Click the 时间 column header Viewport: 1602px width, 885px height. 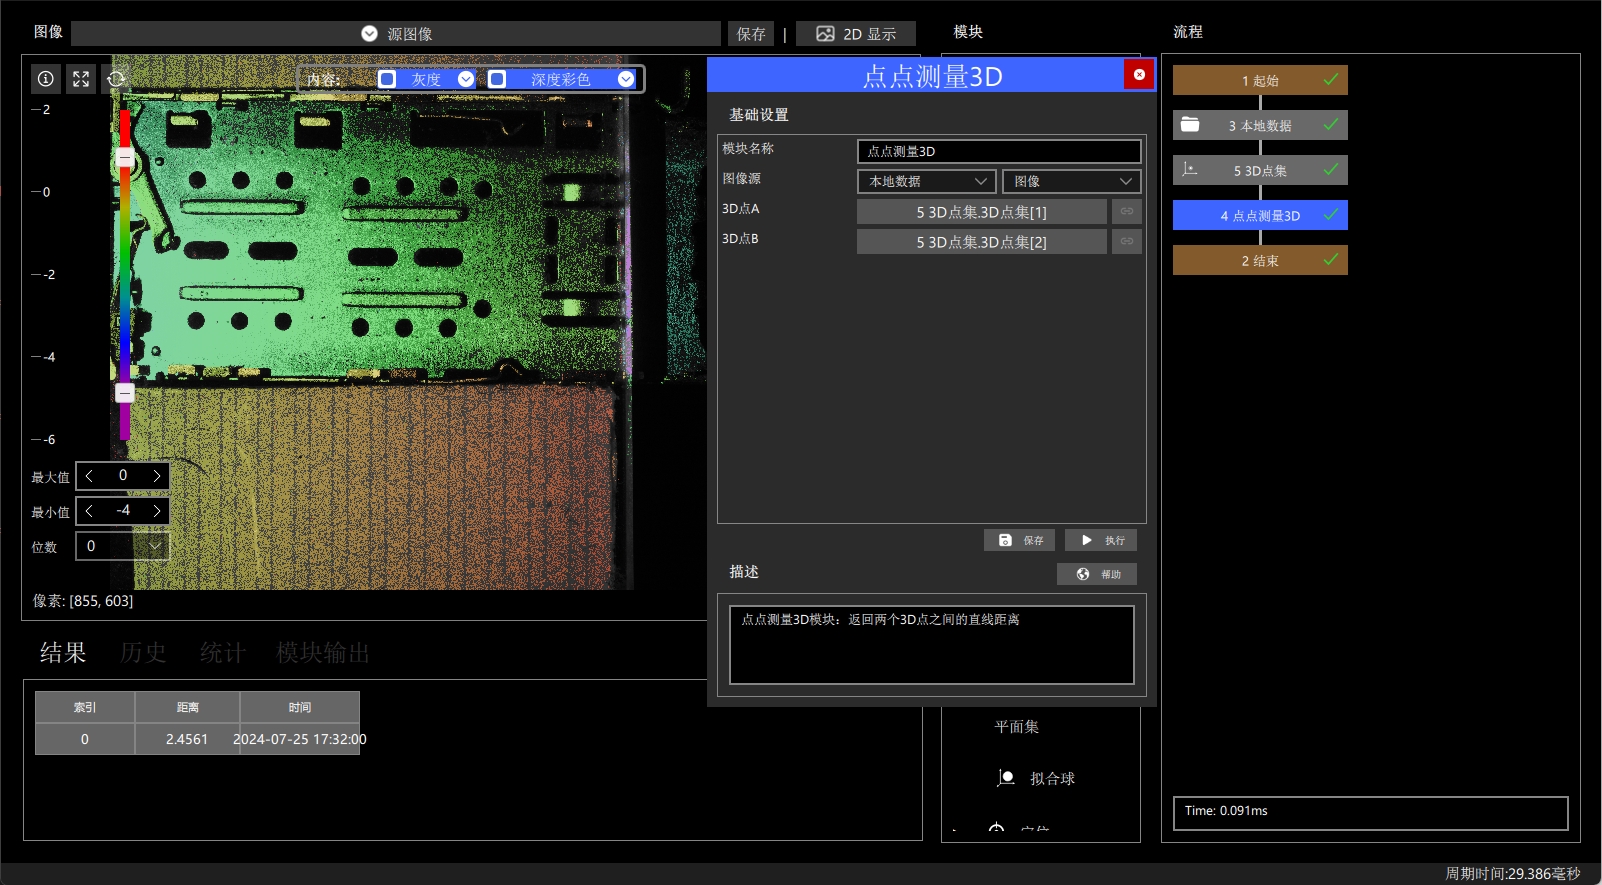[300, 707]
